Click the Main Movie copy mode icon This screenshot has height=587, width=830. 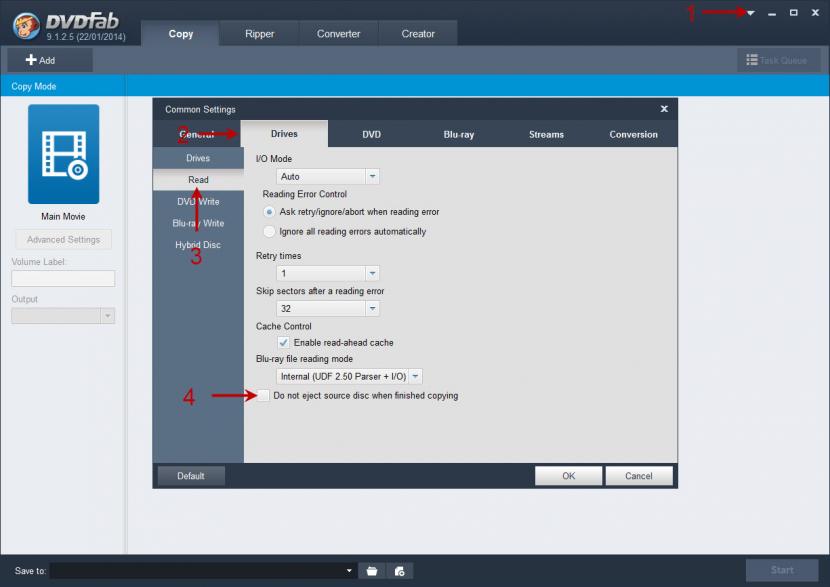(64, 154)
